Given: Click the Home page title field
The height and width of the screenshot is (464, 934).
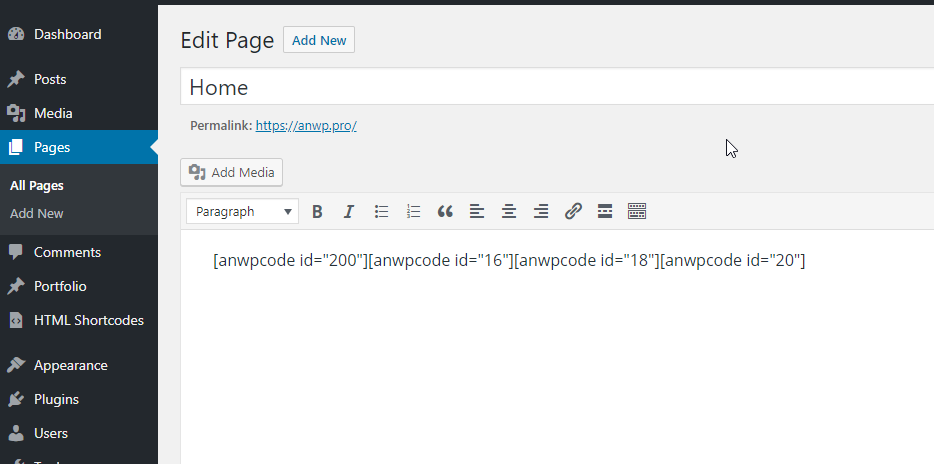Looking at the screenshot, I should [x=557, y=87].
